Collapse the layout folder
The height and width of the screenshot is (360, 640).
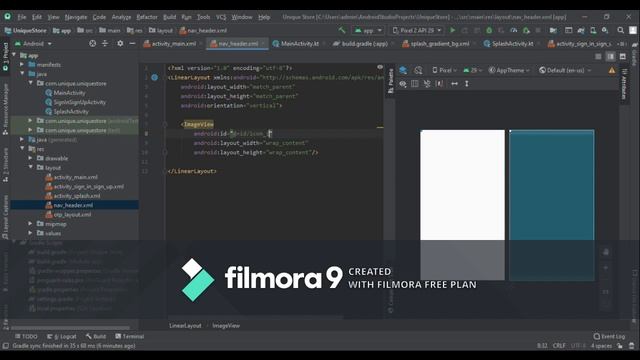point(31,167)
